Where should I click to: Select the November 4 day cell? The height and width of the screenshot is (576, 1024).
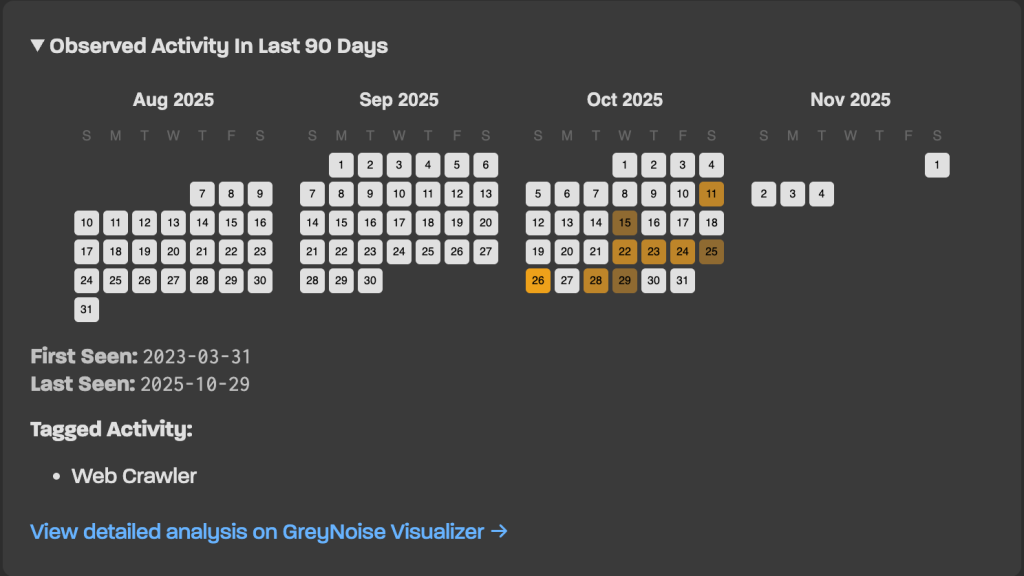pos(821,194)
